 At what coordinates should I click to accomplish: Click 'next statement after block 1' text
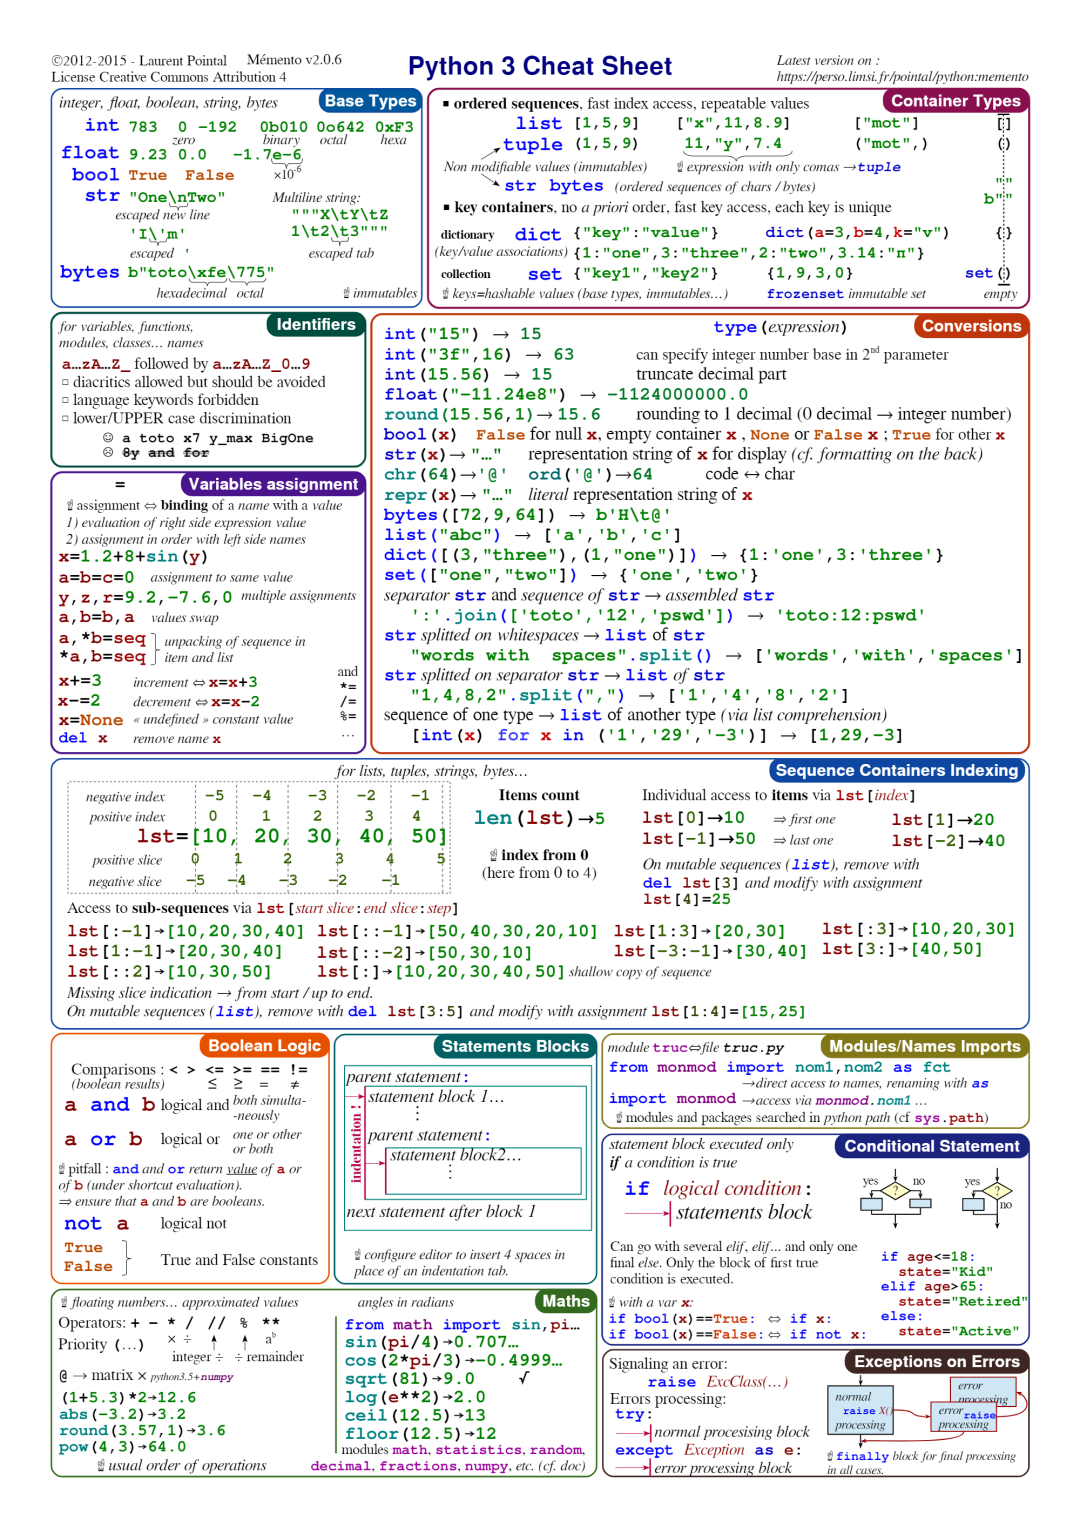[441, 1212]
